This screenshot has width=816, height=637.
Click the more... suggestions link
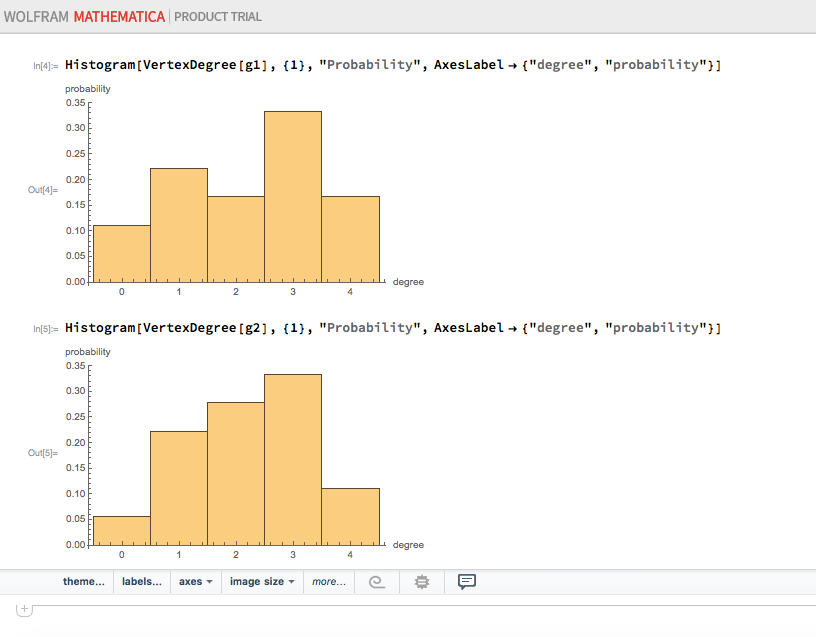[x=329, y=581]
